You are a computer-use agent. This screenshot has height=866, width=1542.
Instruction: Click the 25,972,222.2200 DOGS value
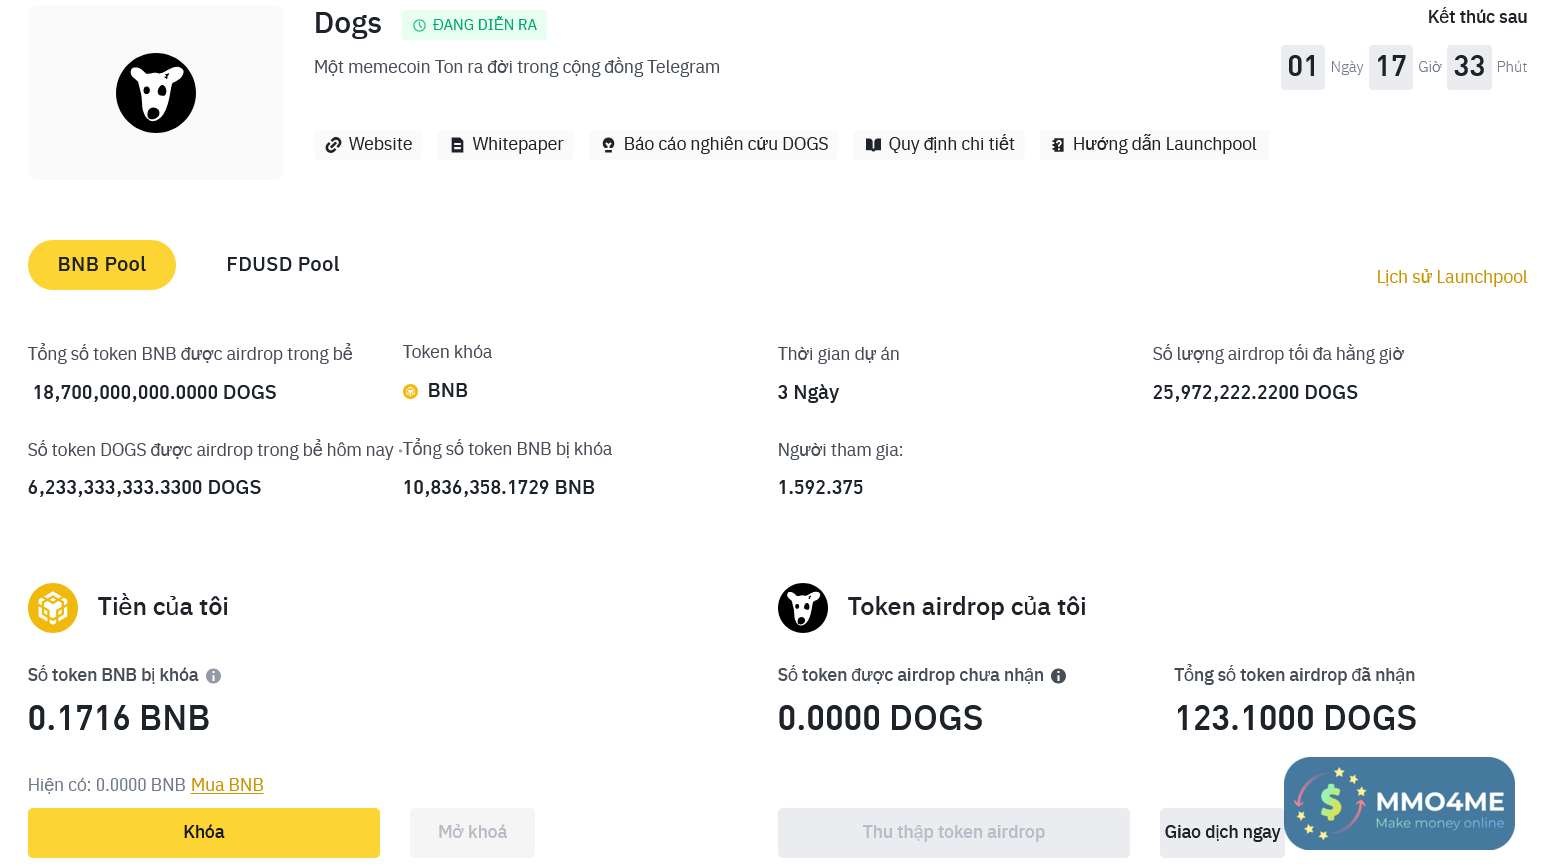1255,392
